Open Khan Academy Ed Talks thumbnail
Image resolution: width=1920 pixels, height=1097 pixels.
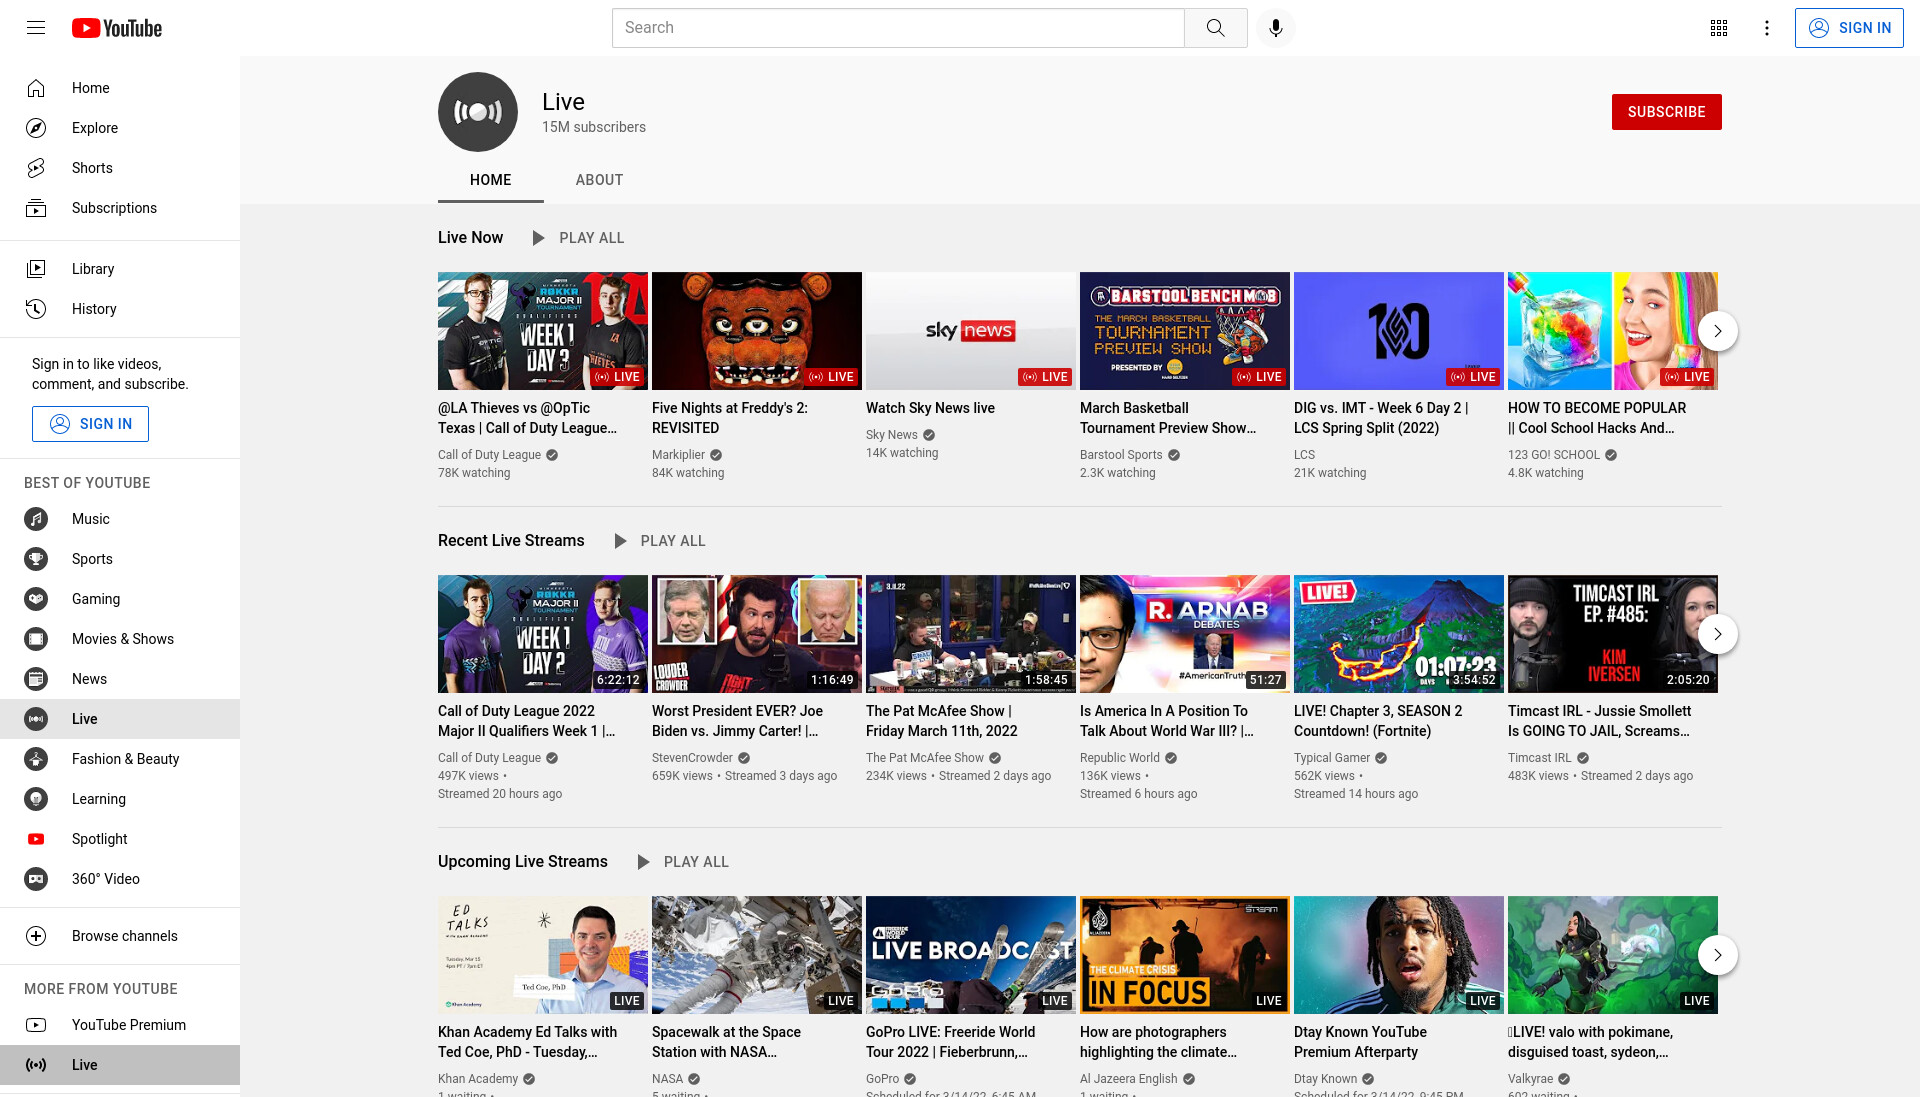click(x=543, y=955)
